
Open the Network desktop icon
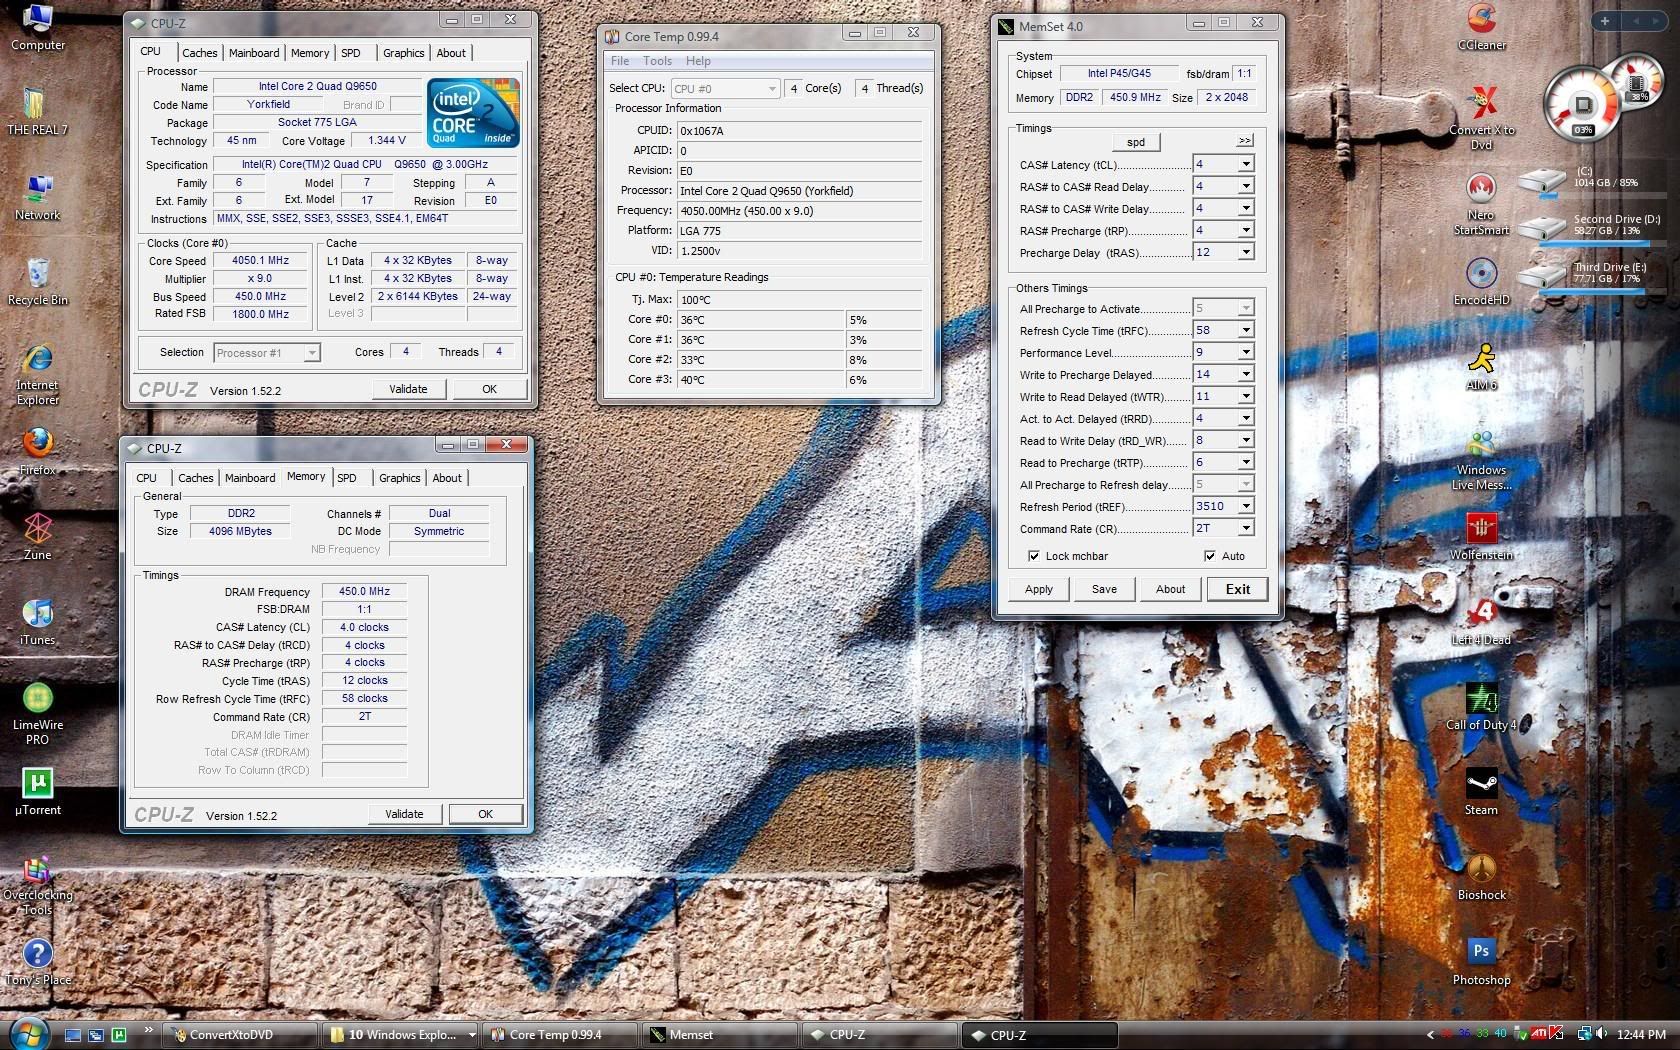click(x=37, y=196)
